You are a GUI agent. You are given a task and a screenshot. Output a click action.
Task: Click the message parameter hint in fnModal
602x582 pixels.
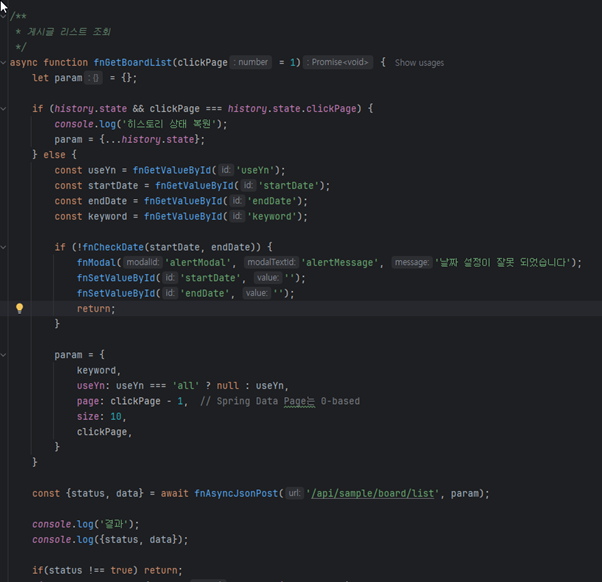(411, 263)
